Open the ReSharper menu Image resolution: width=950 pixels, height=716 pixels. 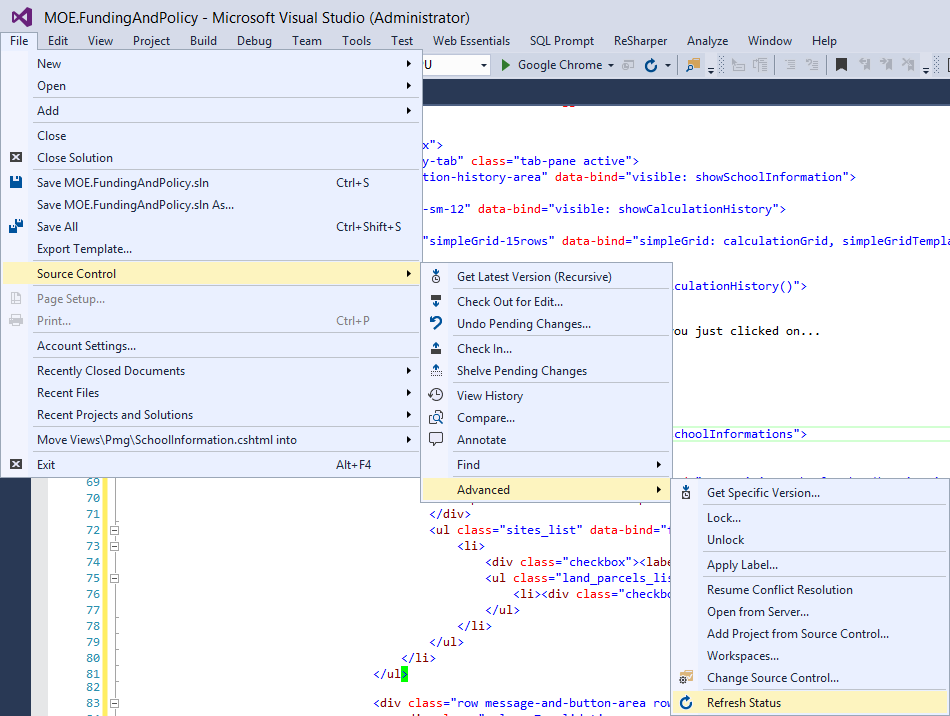tap(640, 41)
